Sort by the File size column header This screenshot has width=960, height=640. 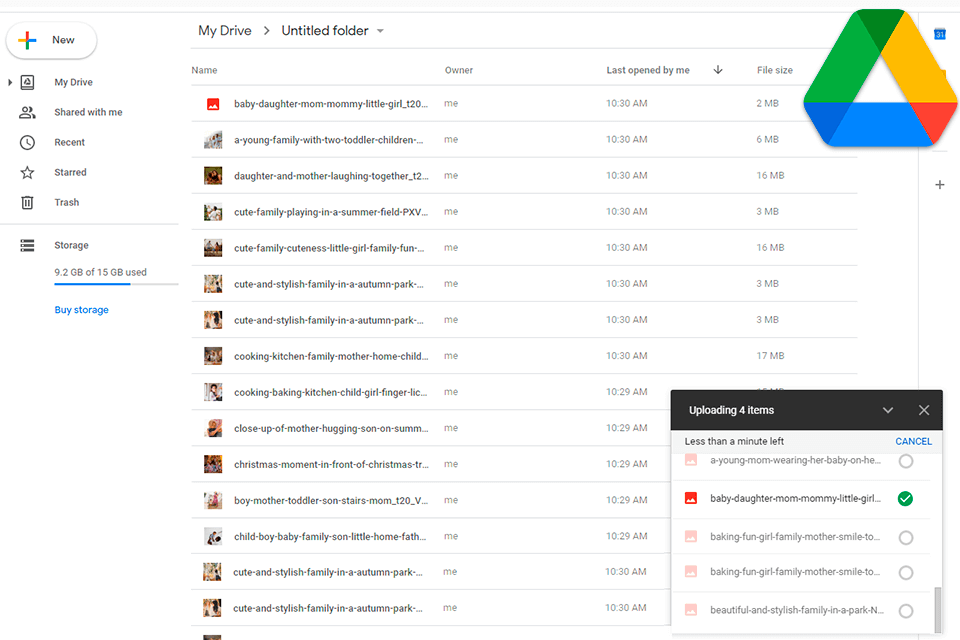tap(774, 70)
